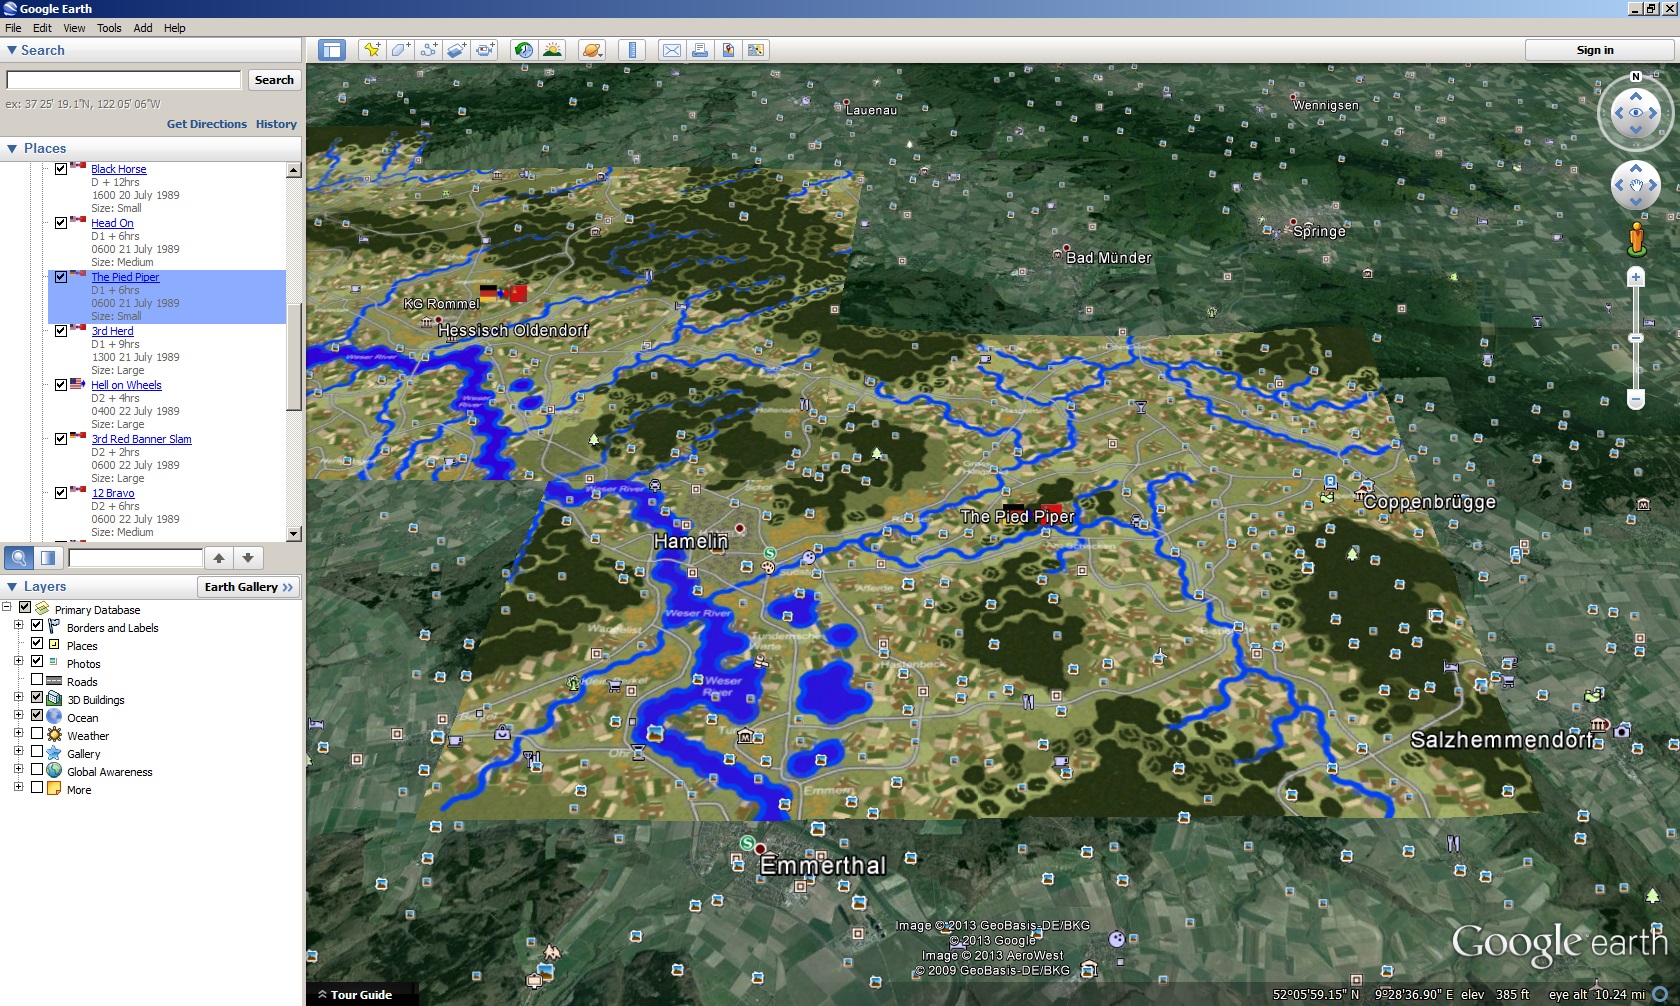Viewport: 1680px width, 1006px height.
Task: Click the KG Rommel flag marker on map
Action: tap(503, 293)
